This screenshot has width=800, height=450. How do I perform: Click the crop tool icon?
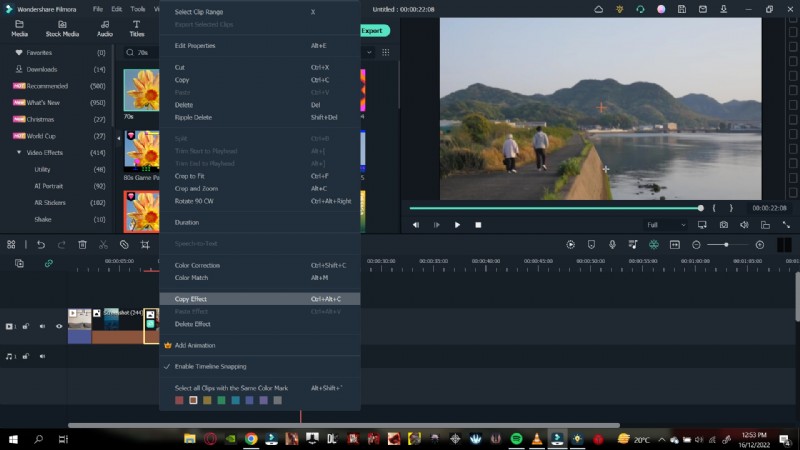click(145, 245)
